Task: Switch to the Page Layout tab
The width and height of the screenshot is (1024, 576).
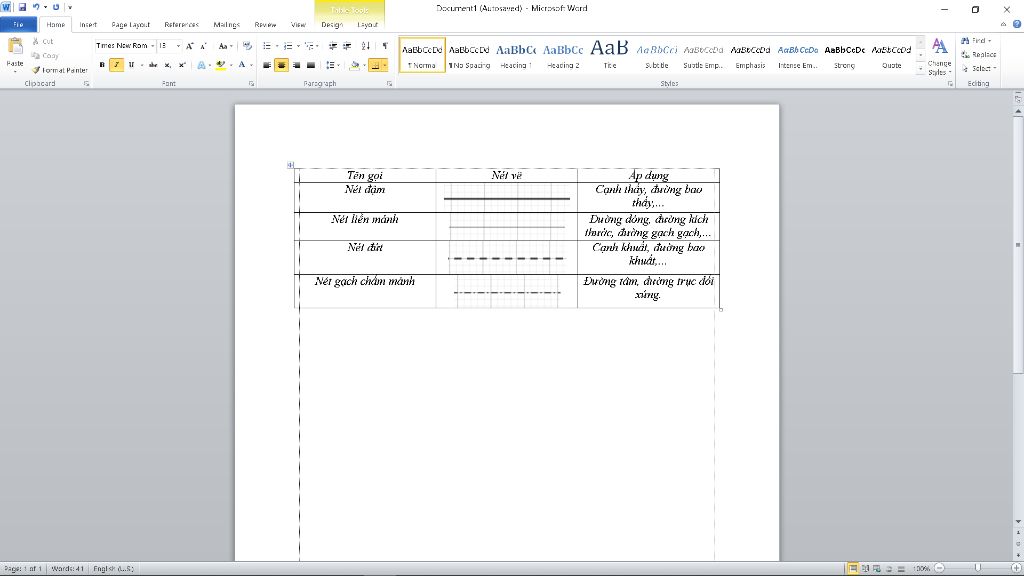Action: point(131,25)
